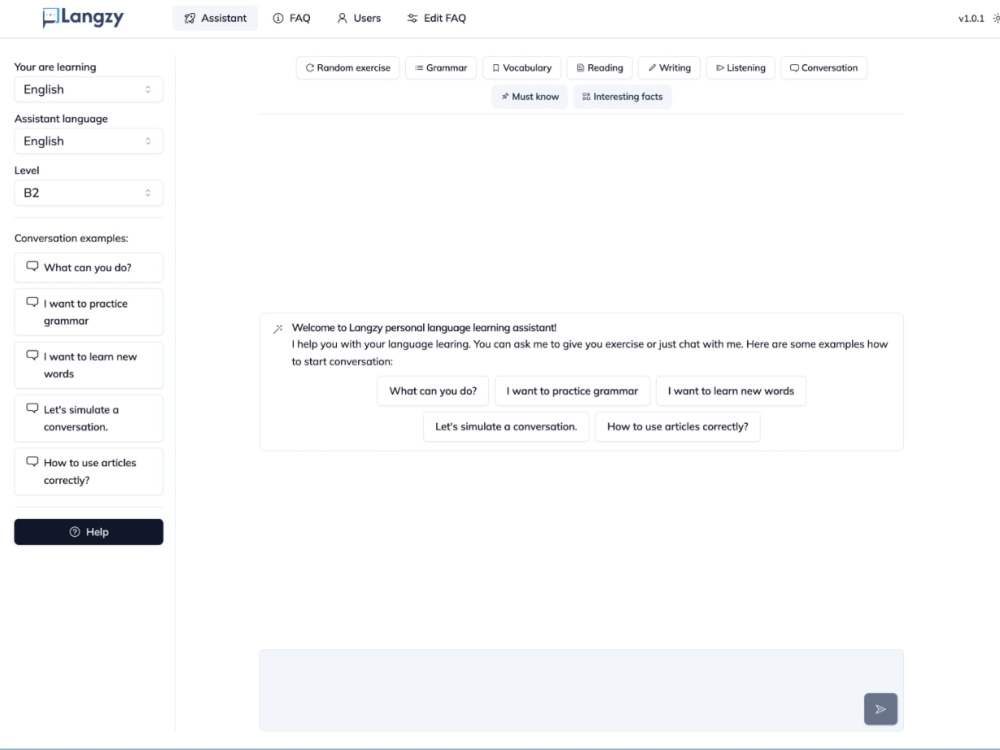
Task: Click chat suggestion 'I want to practice grammar'
Action: pyautogui.click(x=572, y=391)
